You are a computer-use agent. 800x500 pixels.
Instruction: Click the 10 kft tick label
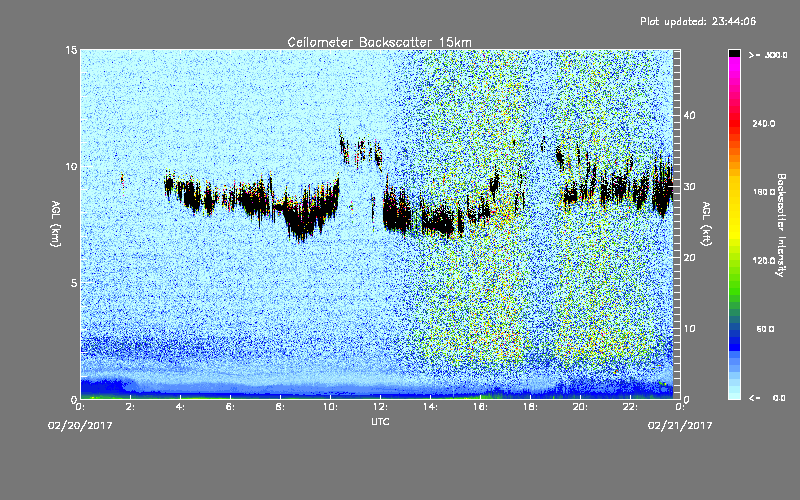[x=689, y=329]
